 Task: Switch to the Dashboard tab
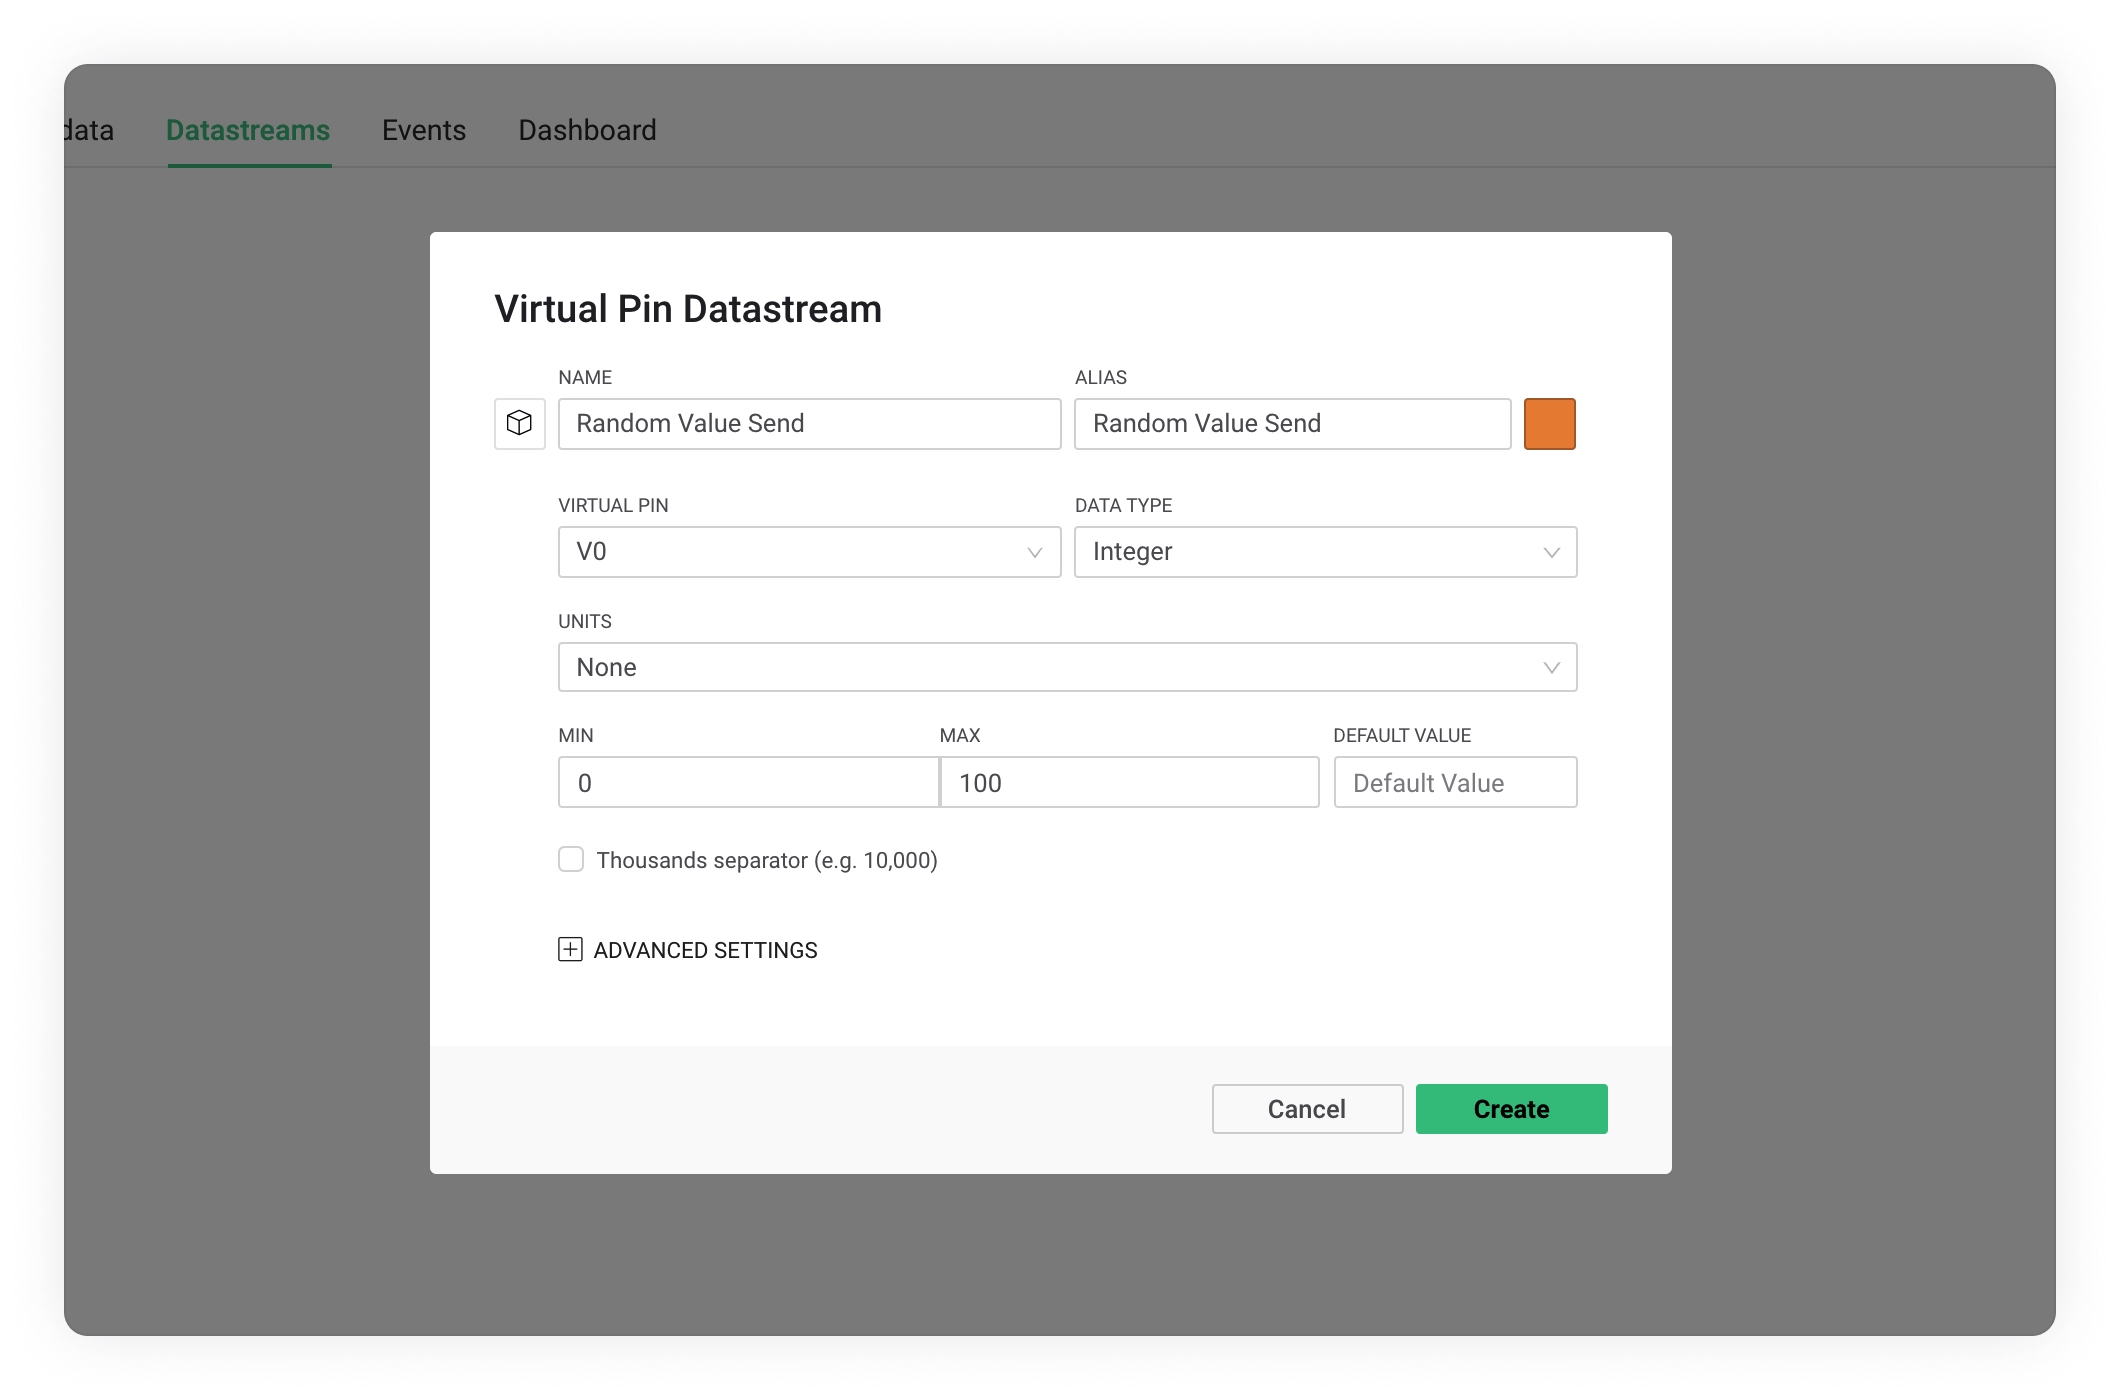click(x=587, y=130)
